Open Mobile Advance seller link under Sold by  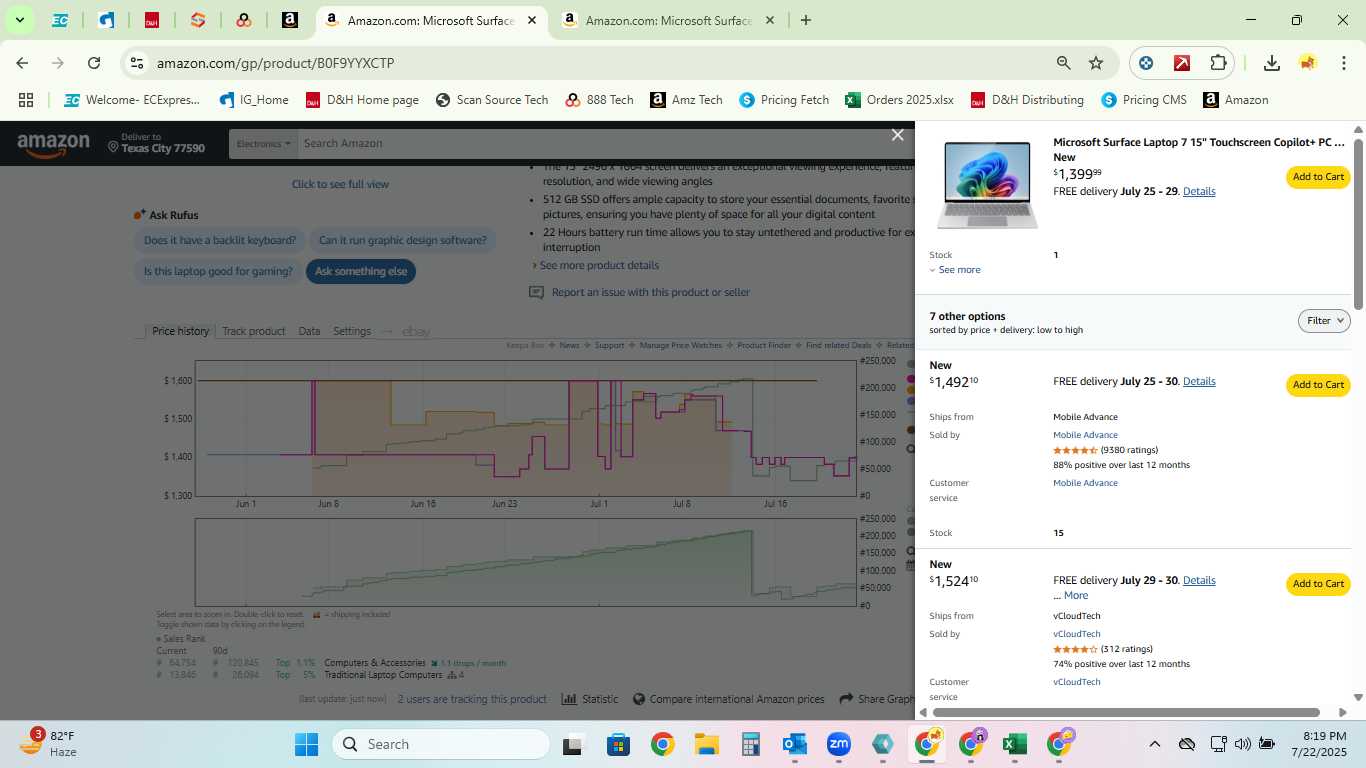pyautogui.click(x=1085, y=435)
